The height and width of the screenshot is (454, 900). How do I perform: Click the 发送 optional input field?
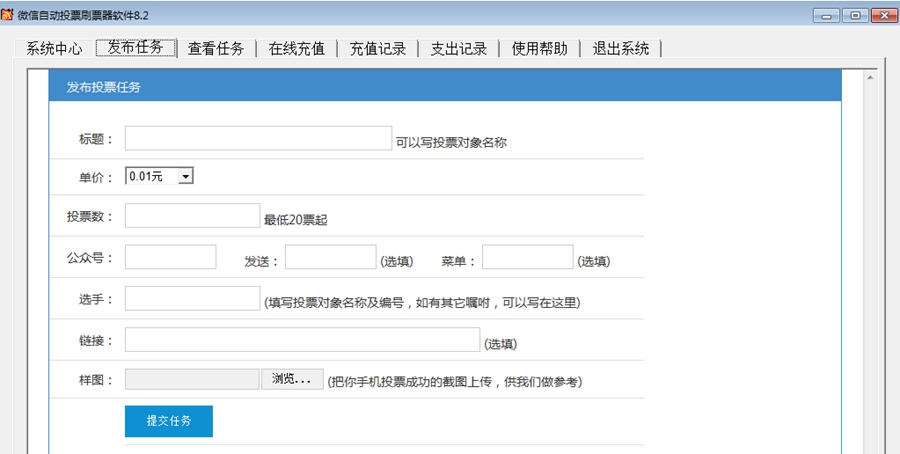331,257
